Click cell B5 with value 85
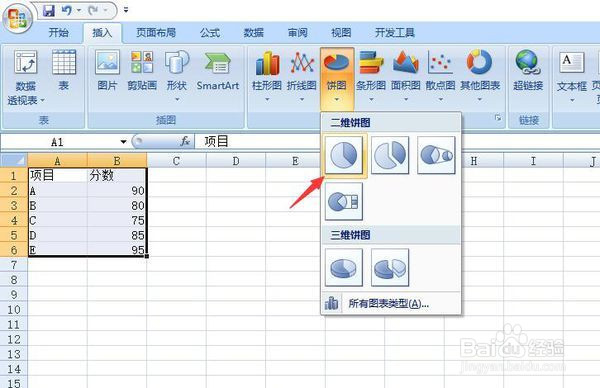Image resolution: width=600 pixels, height=388 pixels. point(117,235)
